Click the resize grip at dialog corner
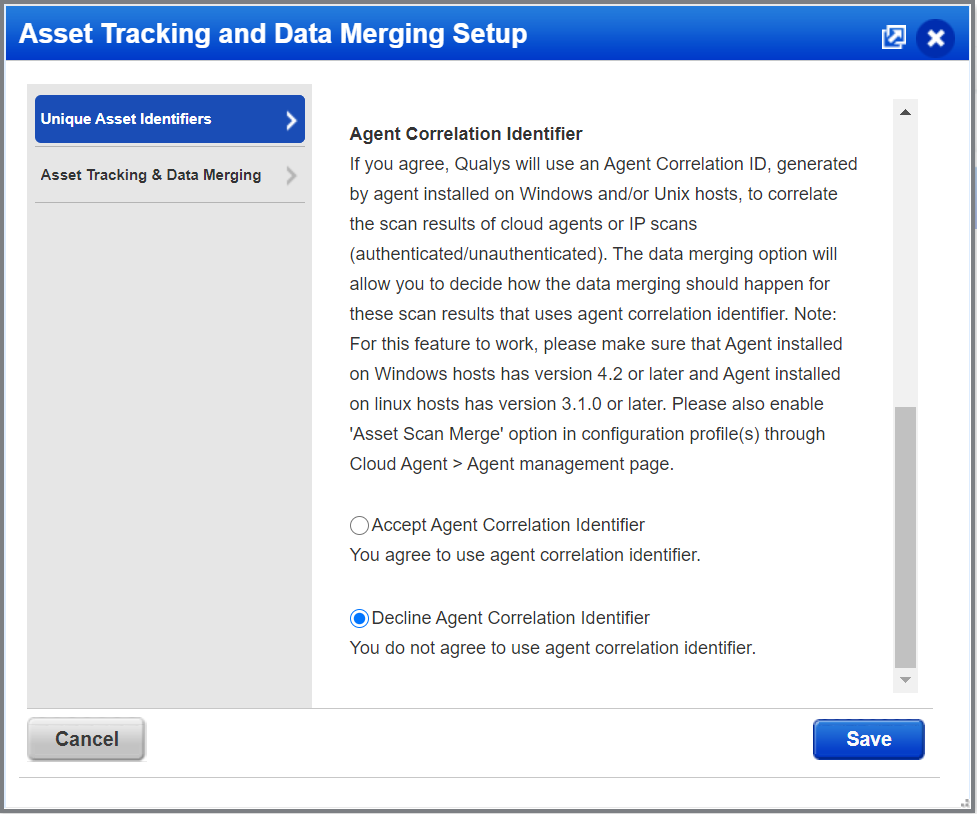This screenshot has width=977, height=814. pyautogui.click(x=965, y=803)
